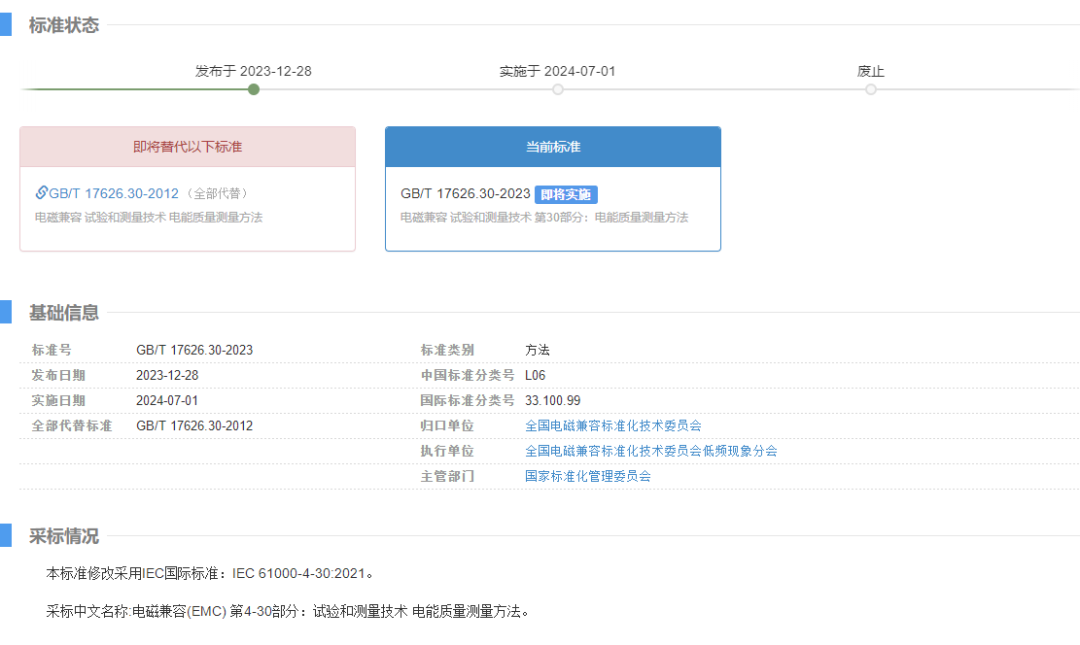Viewport: 1080px width, 645px height.
Task: Click the 采标情况 section title
Action: (x=64, y=536)
